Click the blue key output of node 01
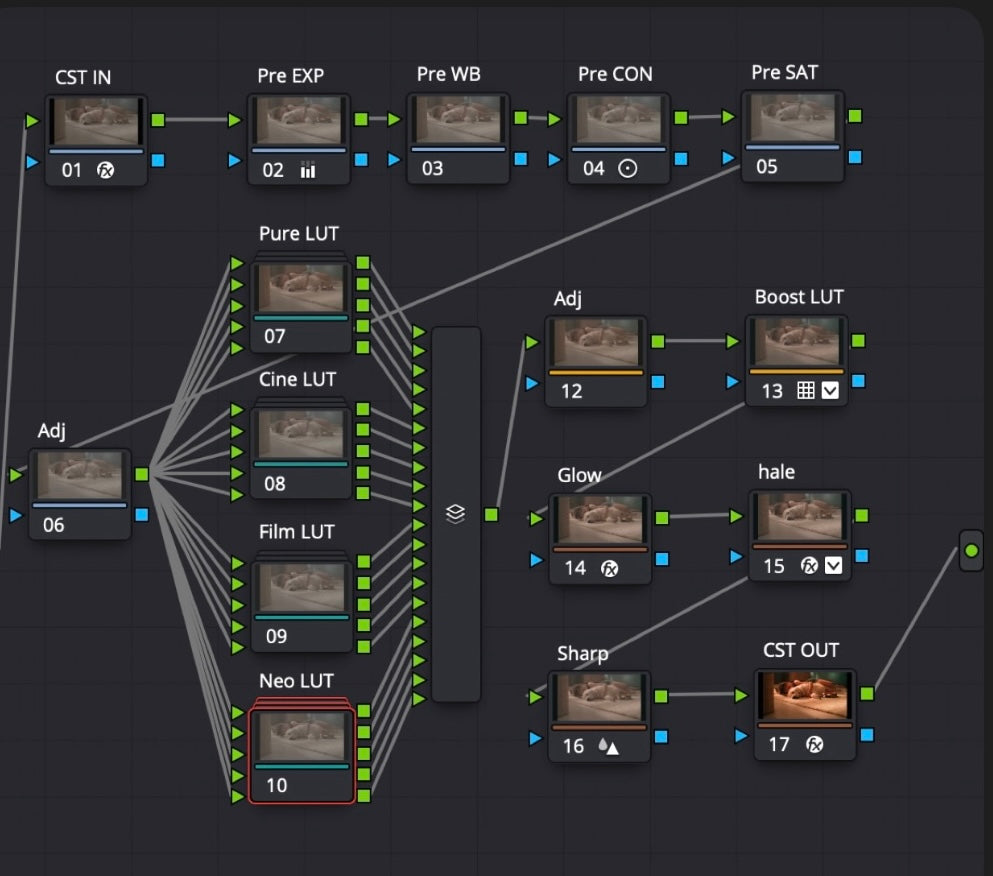This screenshot has width=993, height=876. [x=158, y=161]
